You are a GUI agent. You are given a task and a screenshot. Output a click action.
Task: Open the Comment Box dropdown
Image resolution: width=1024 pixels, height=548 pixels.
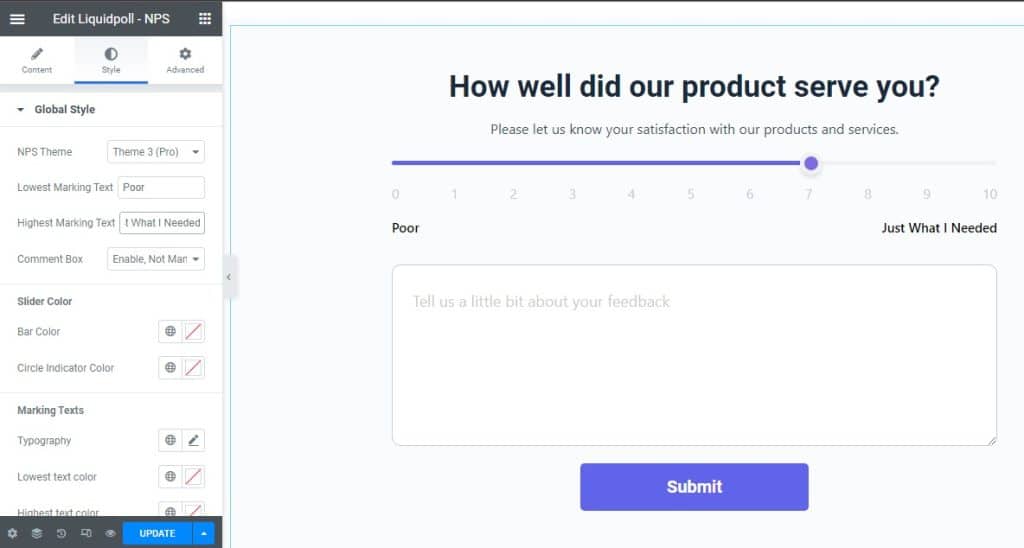coord(155,259)
